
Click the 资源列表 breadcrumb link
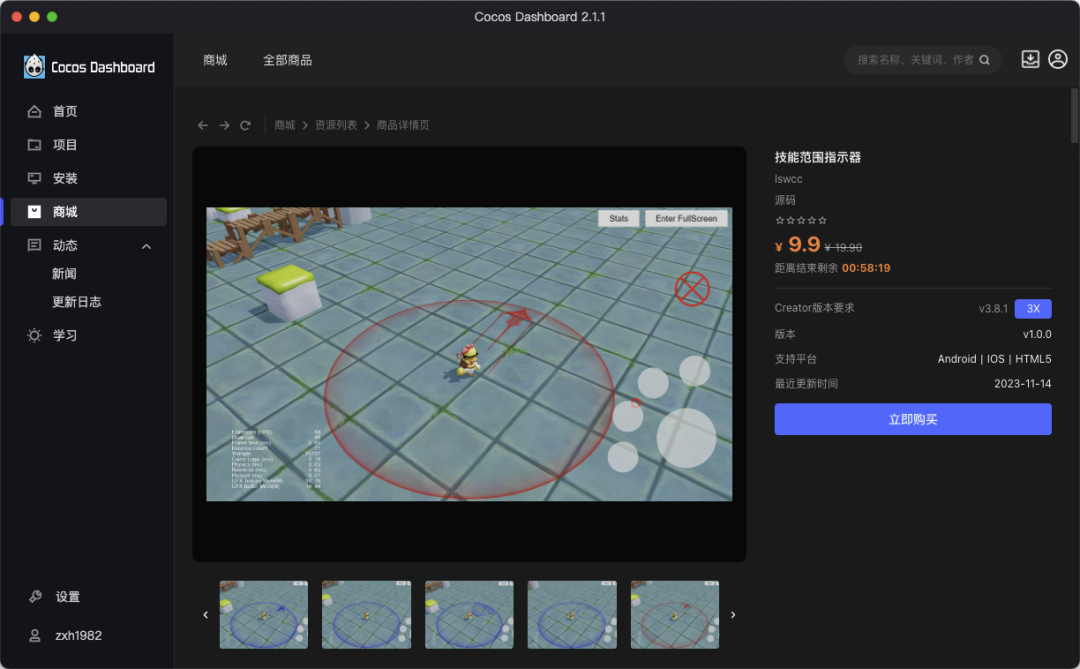(x=336, y=125)
